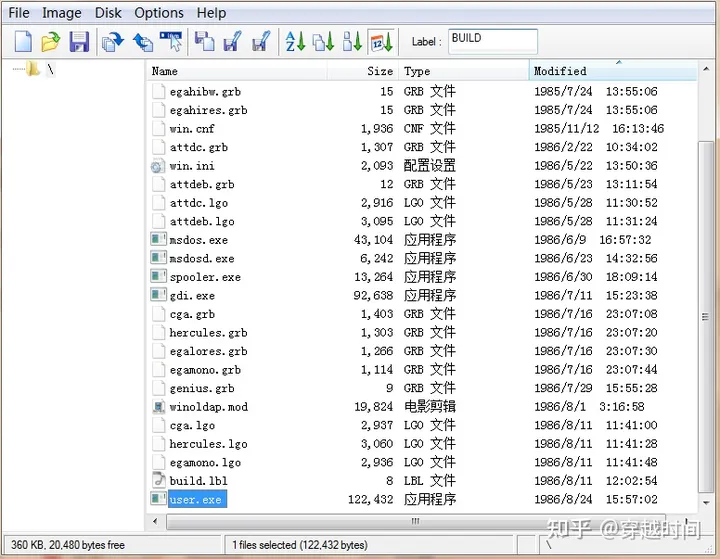This screenshot has width=720, height=559.
Task: Open the File menu
Action: point(19,12)
